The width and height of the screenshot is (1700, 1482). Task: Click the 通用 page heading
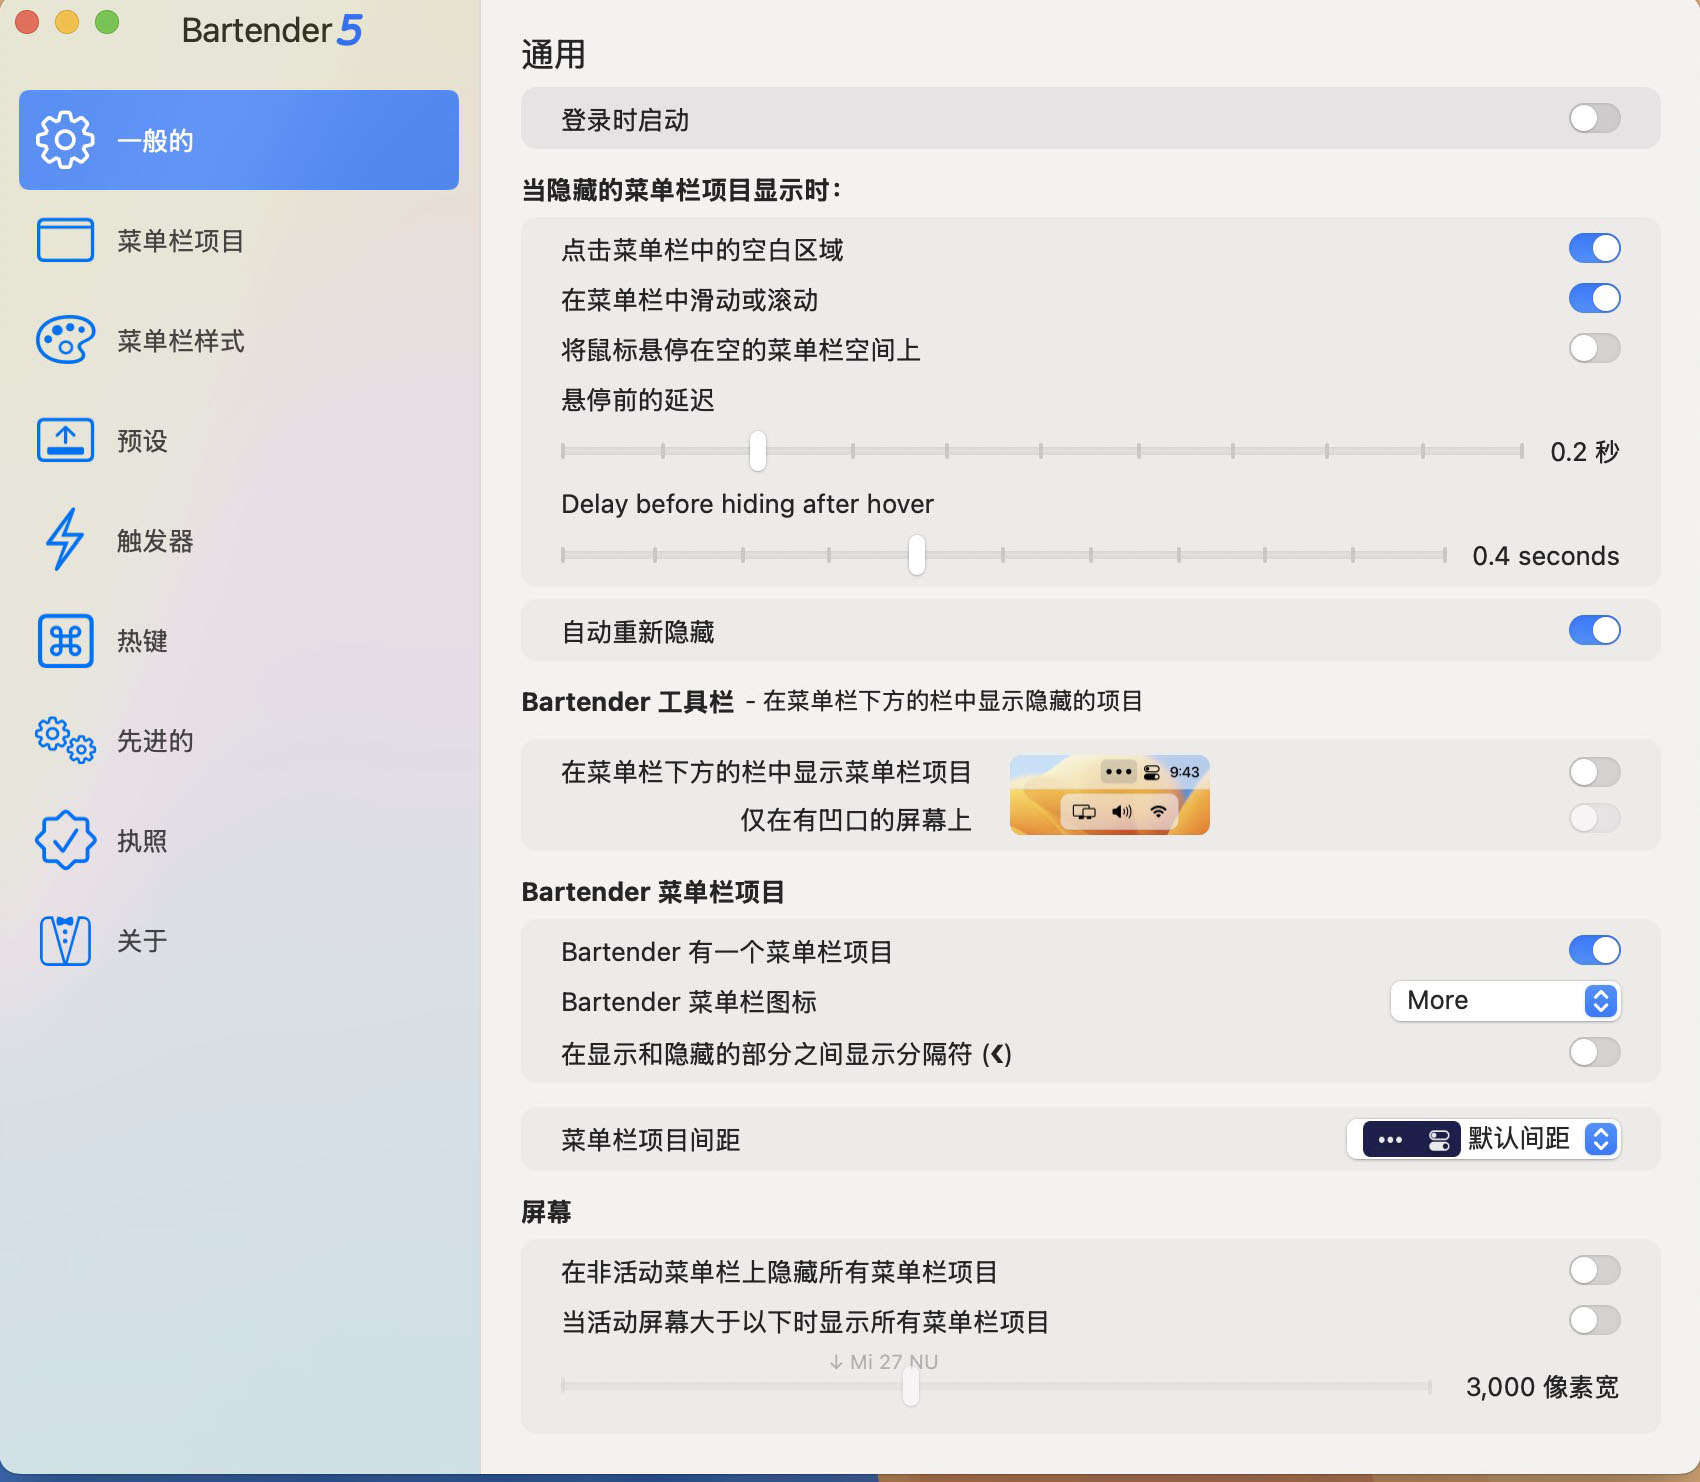point(553,54)
